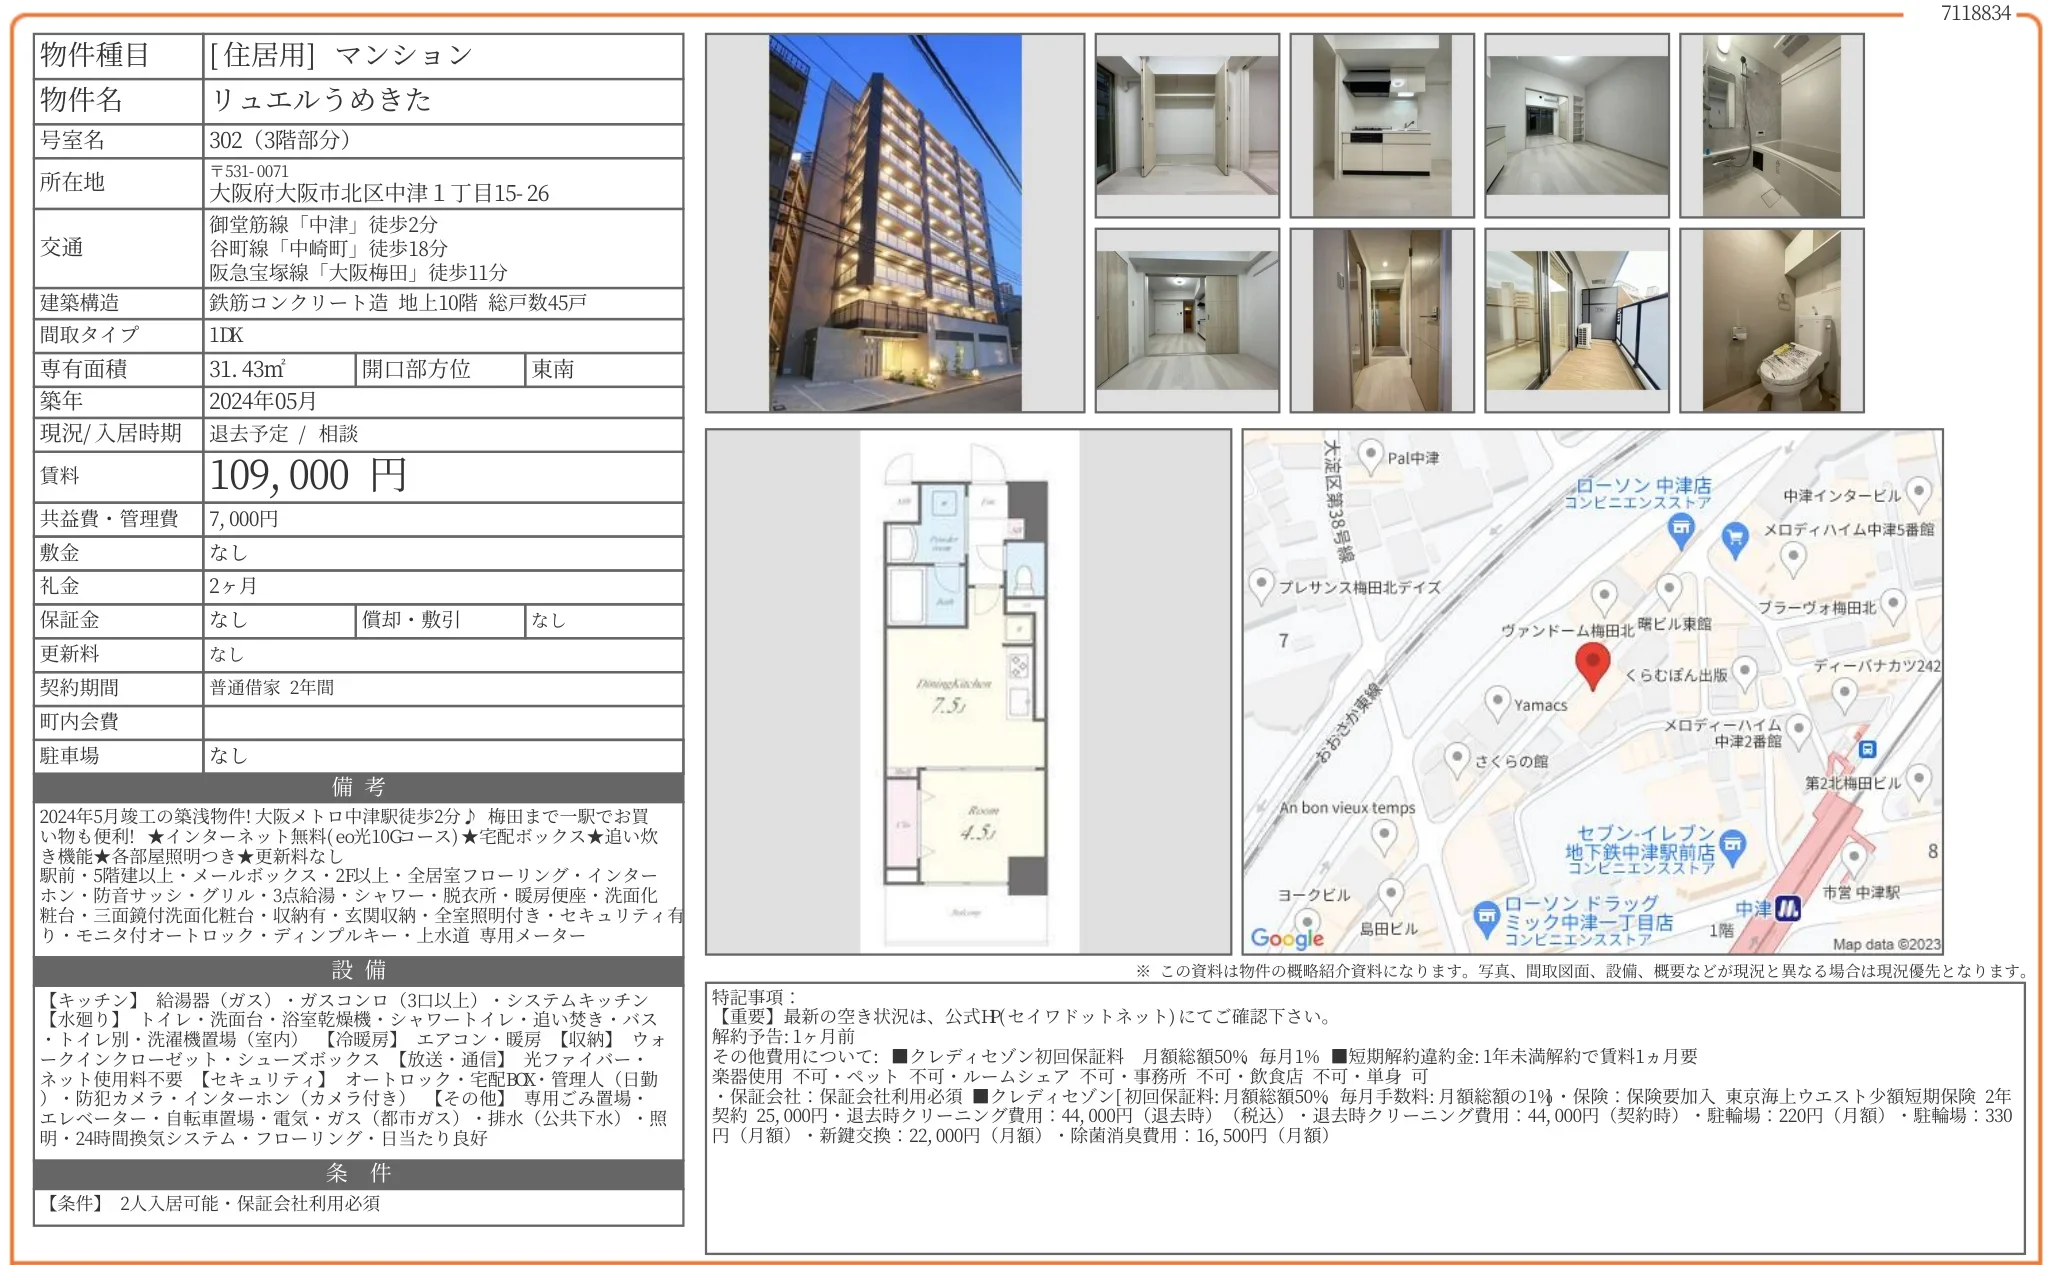Viewport: 2056px width, 1265px height.
Task: Click the Seven-Eleven Nakatsu station store marker
Action: tap(1733, 846)
